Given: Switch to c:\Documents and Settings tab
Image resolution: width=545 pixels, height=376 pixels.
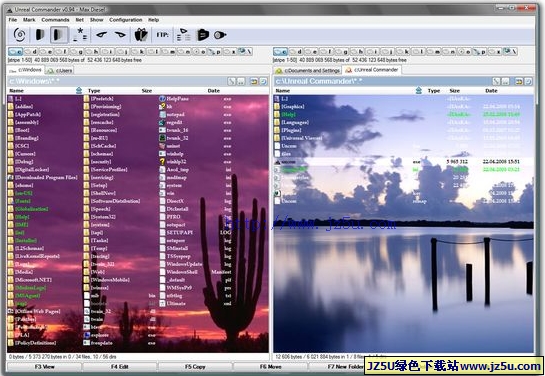Looking at the screenshot, I should tap(308, 71).
